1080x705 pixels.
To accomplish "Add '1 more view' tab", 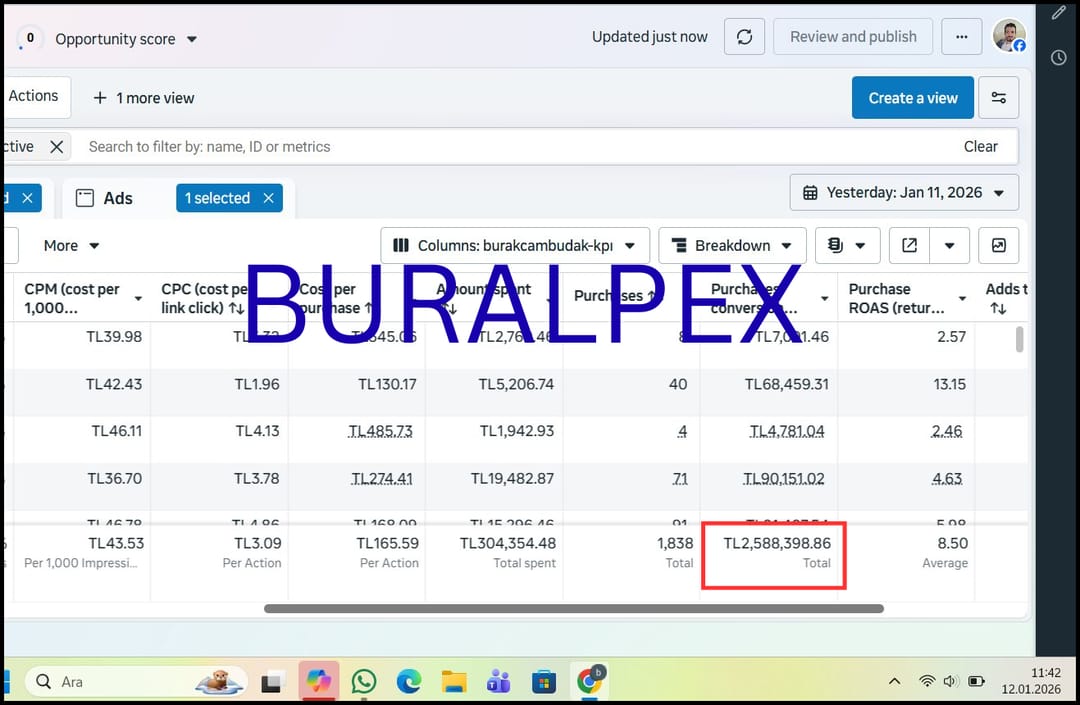I will coord(143,98).
